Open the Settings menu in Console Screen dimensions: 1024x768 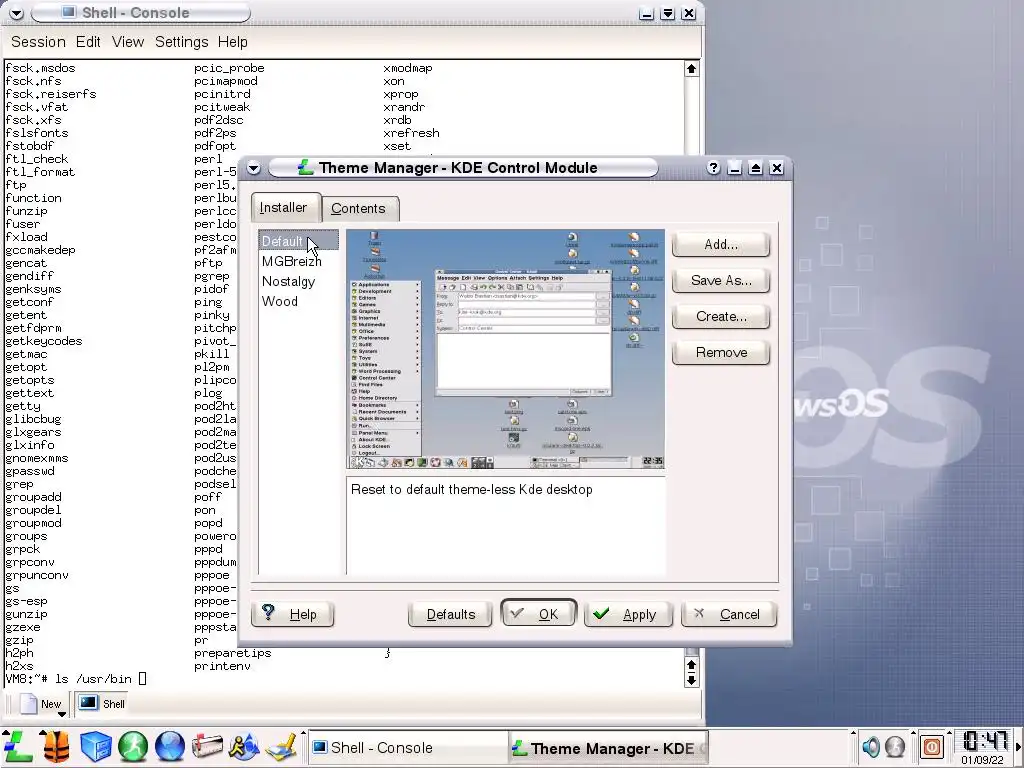point(182,42)
